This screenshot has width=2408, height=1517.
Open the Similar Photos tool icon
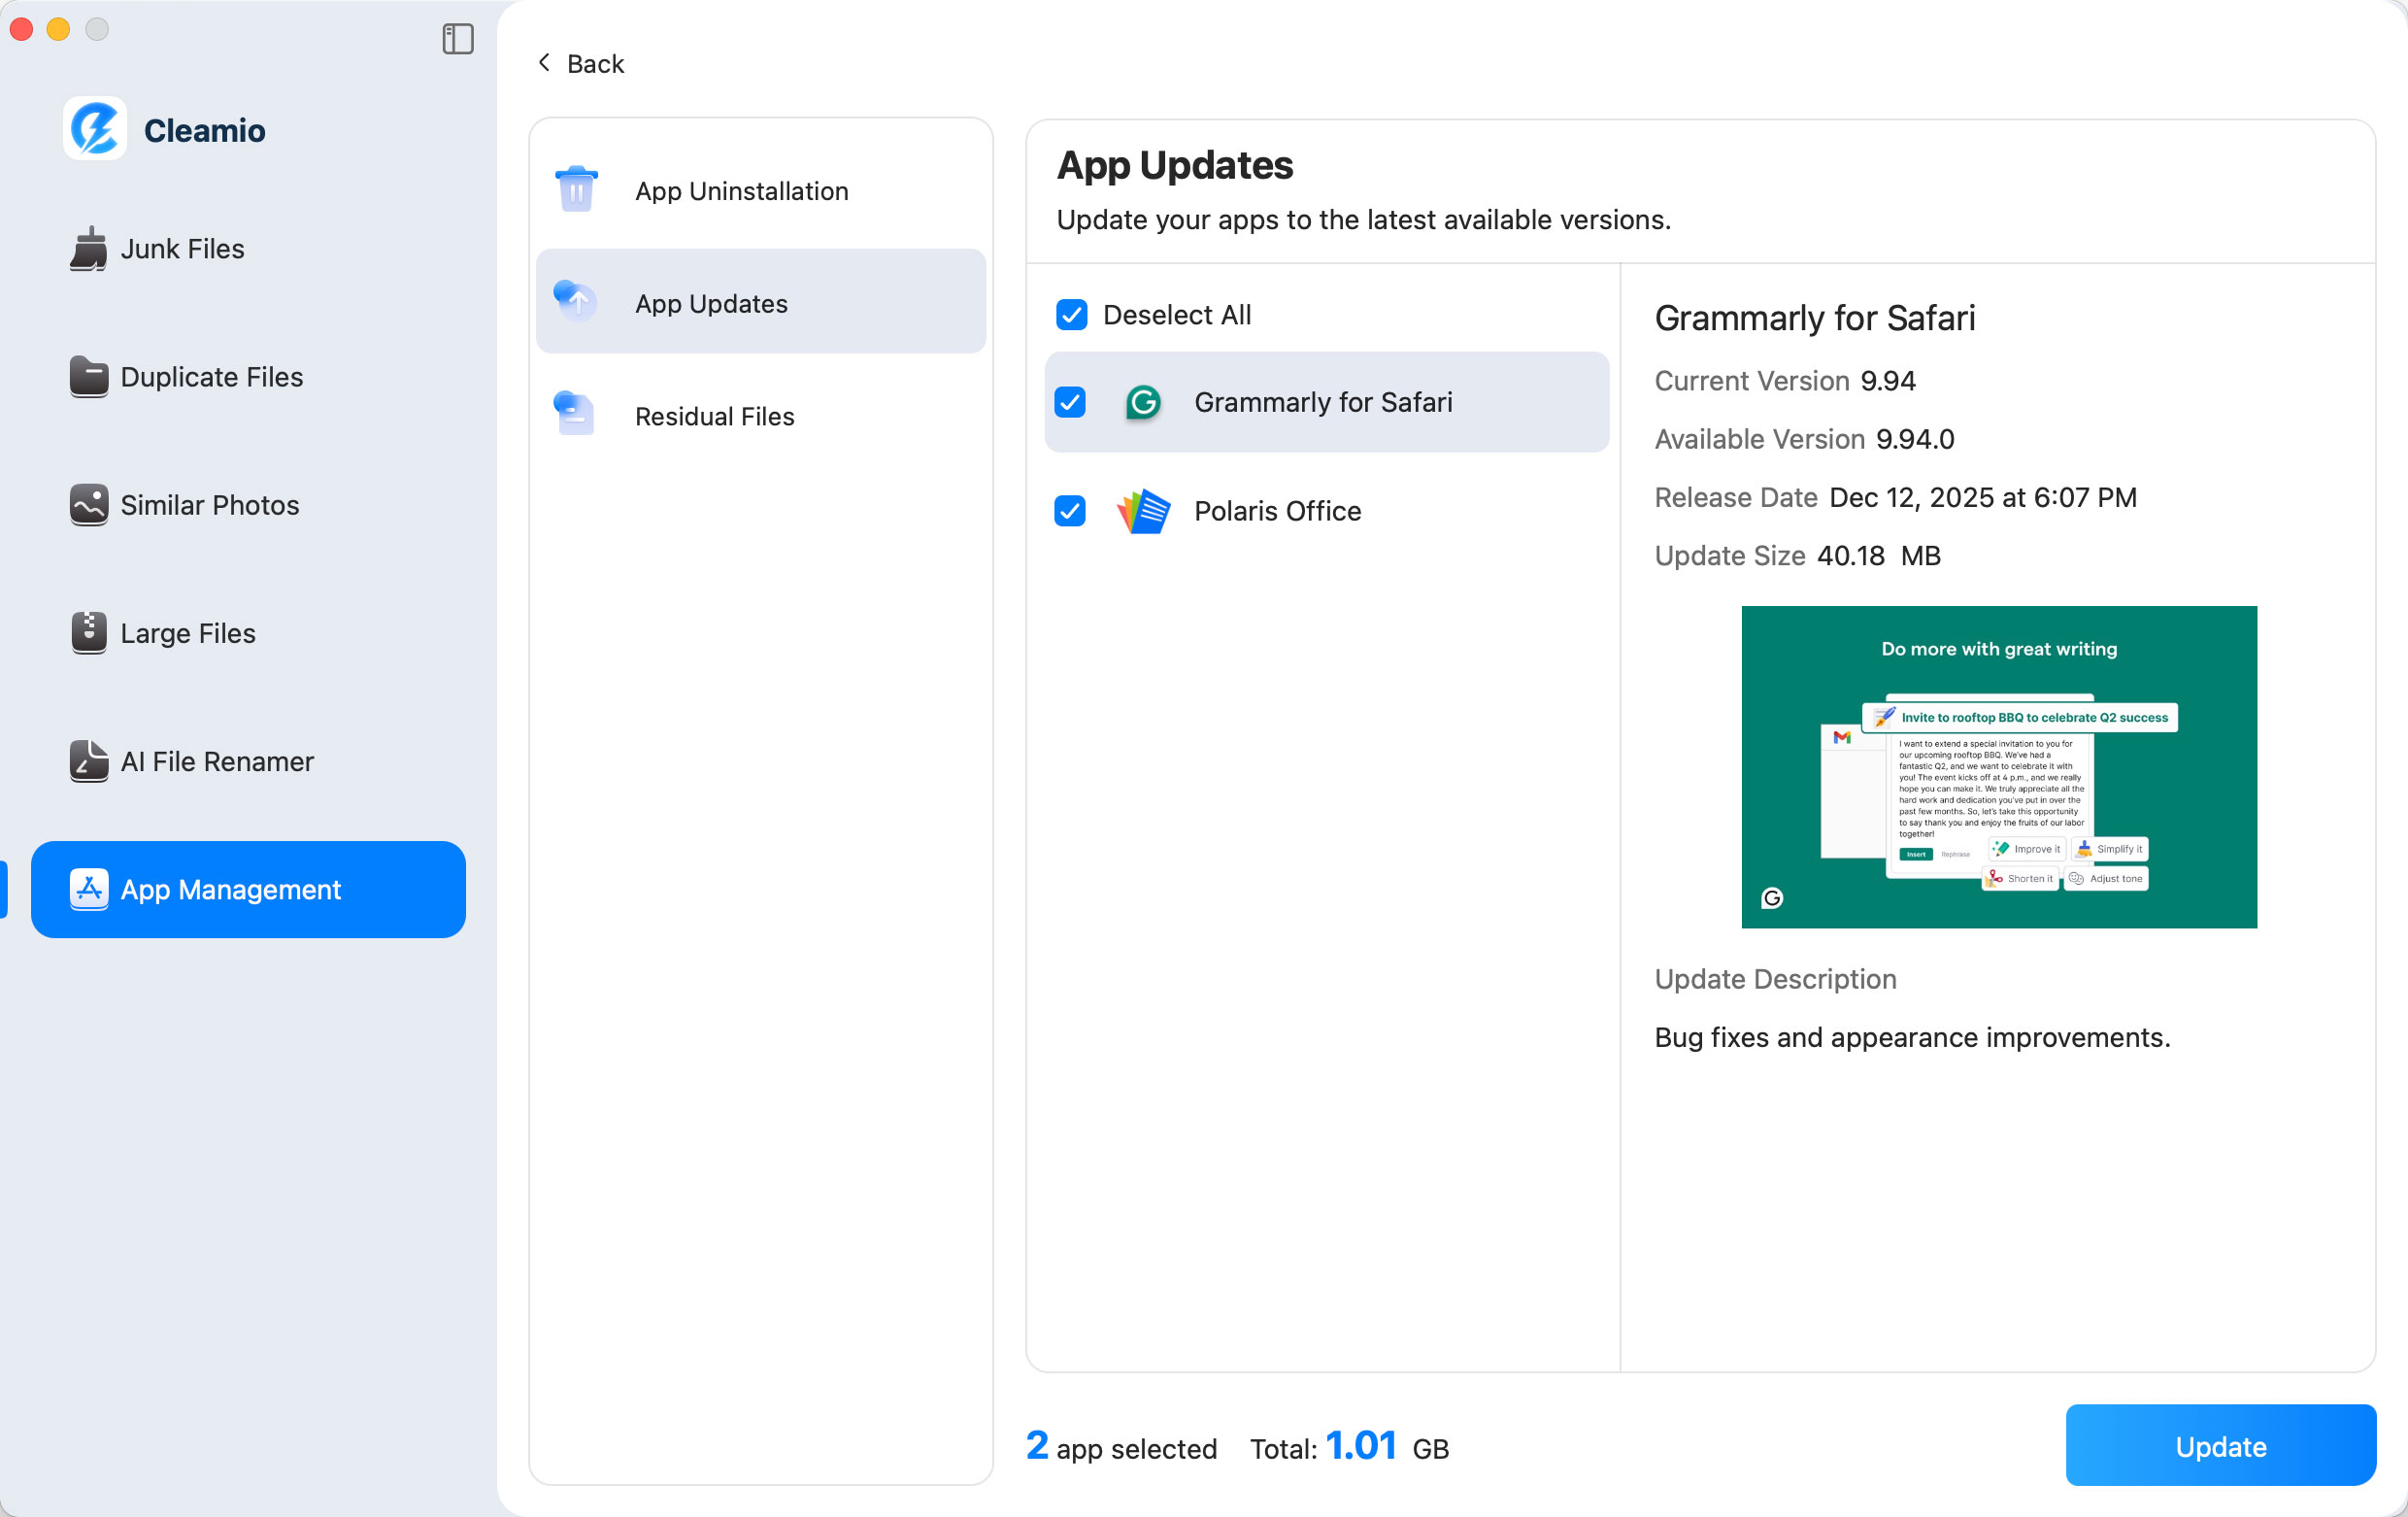[88, 505]
